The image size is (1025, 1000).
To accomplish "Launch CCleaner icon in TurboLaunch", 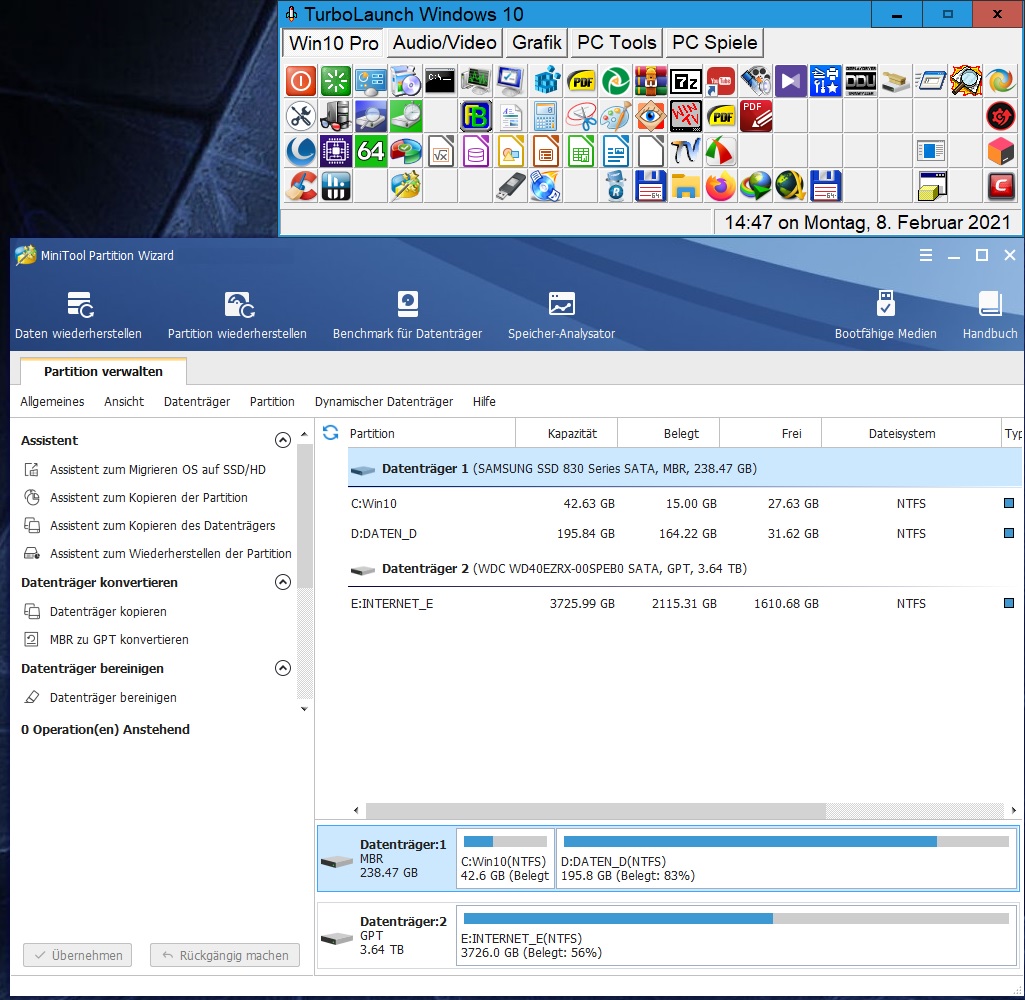I will [300, 186].
